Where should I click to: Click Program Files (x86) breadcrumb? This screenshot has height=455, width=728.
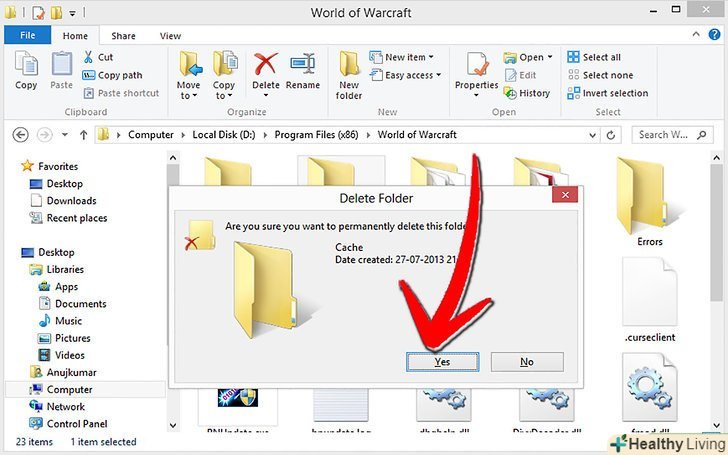pos(316,135)
